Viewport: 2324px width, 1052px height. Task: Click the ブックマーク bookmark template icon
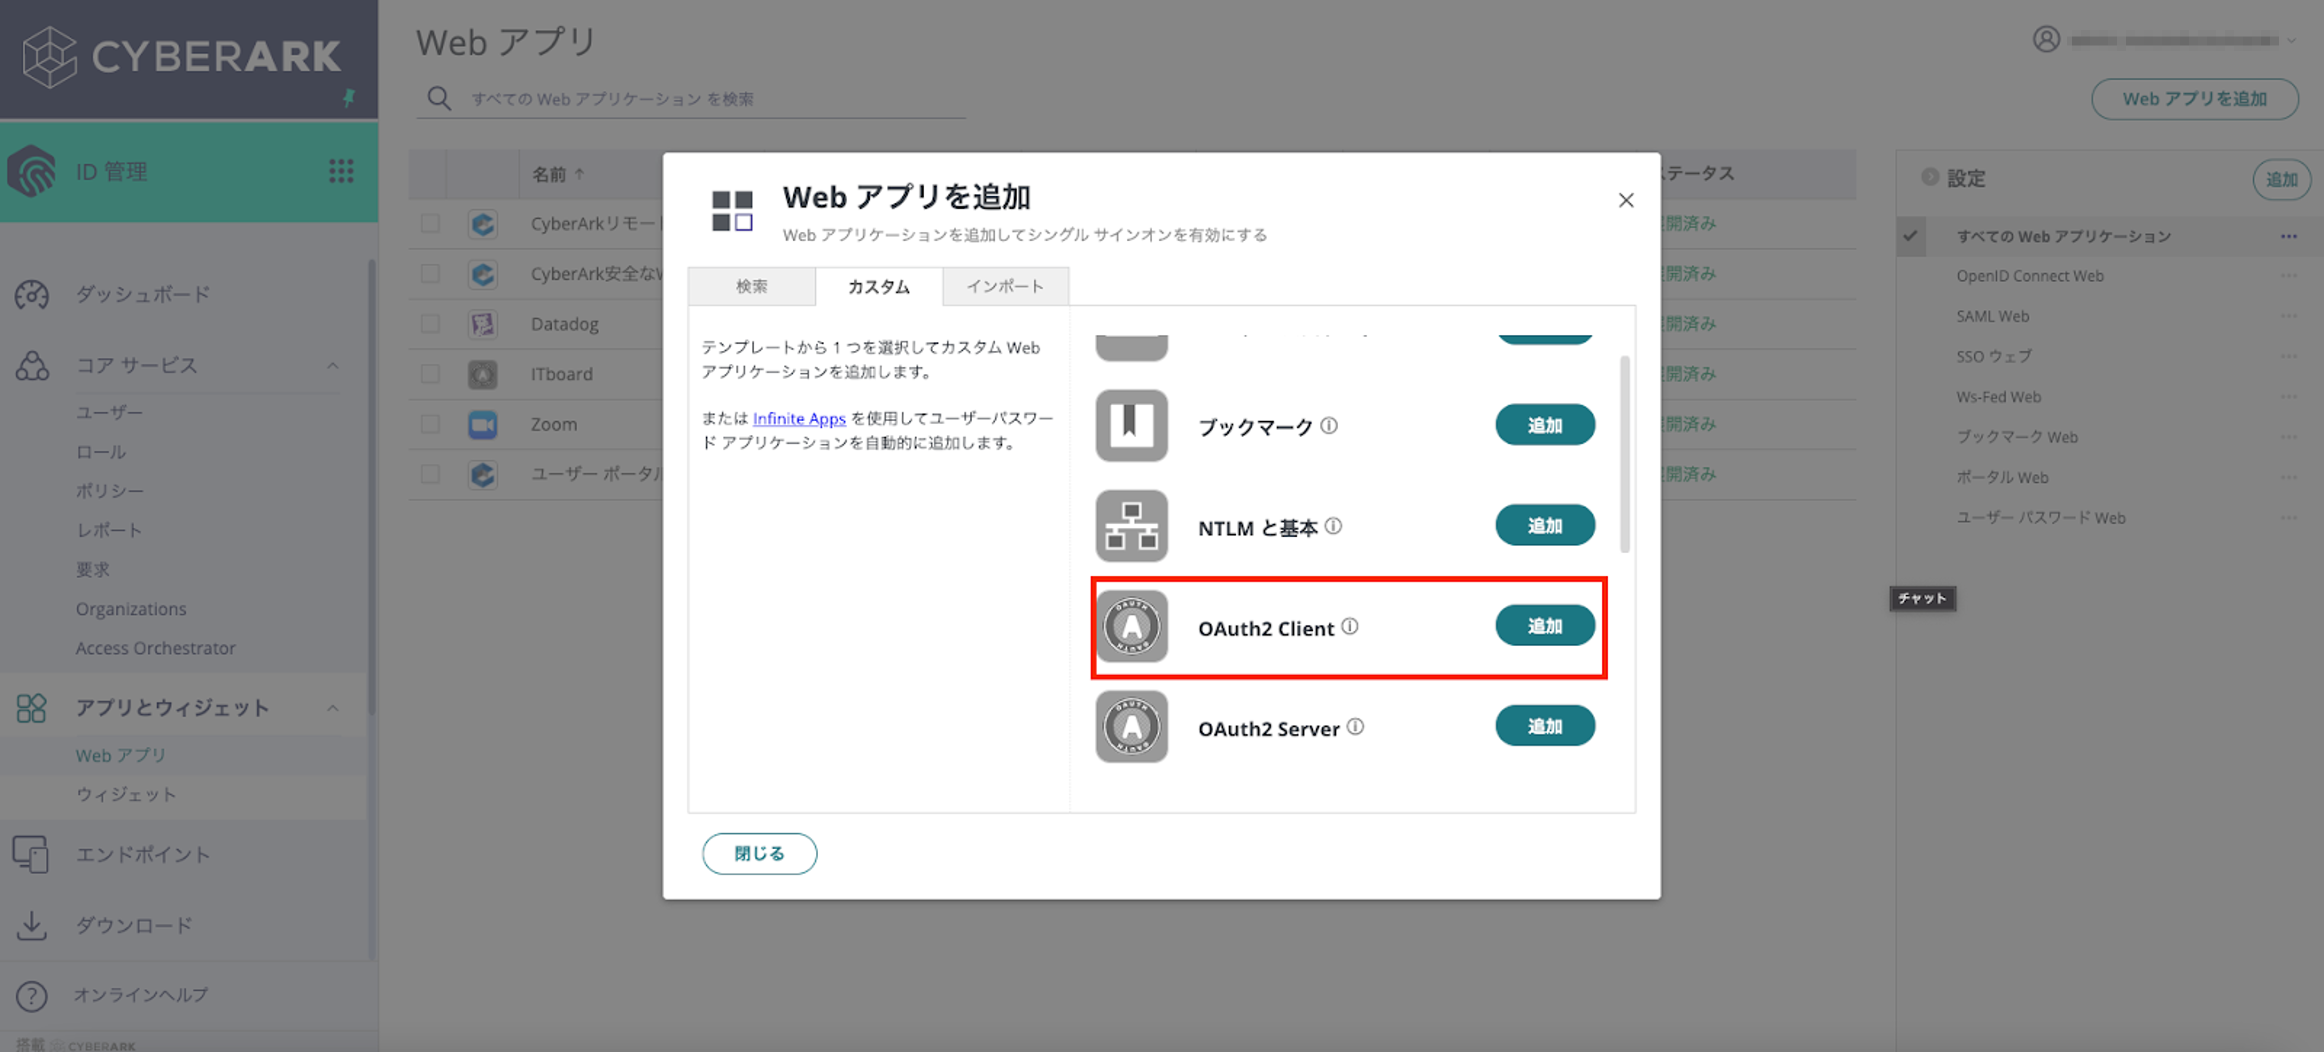coord(1131,426)
